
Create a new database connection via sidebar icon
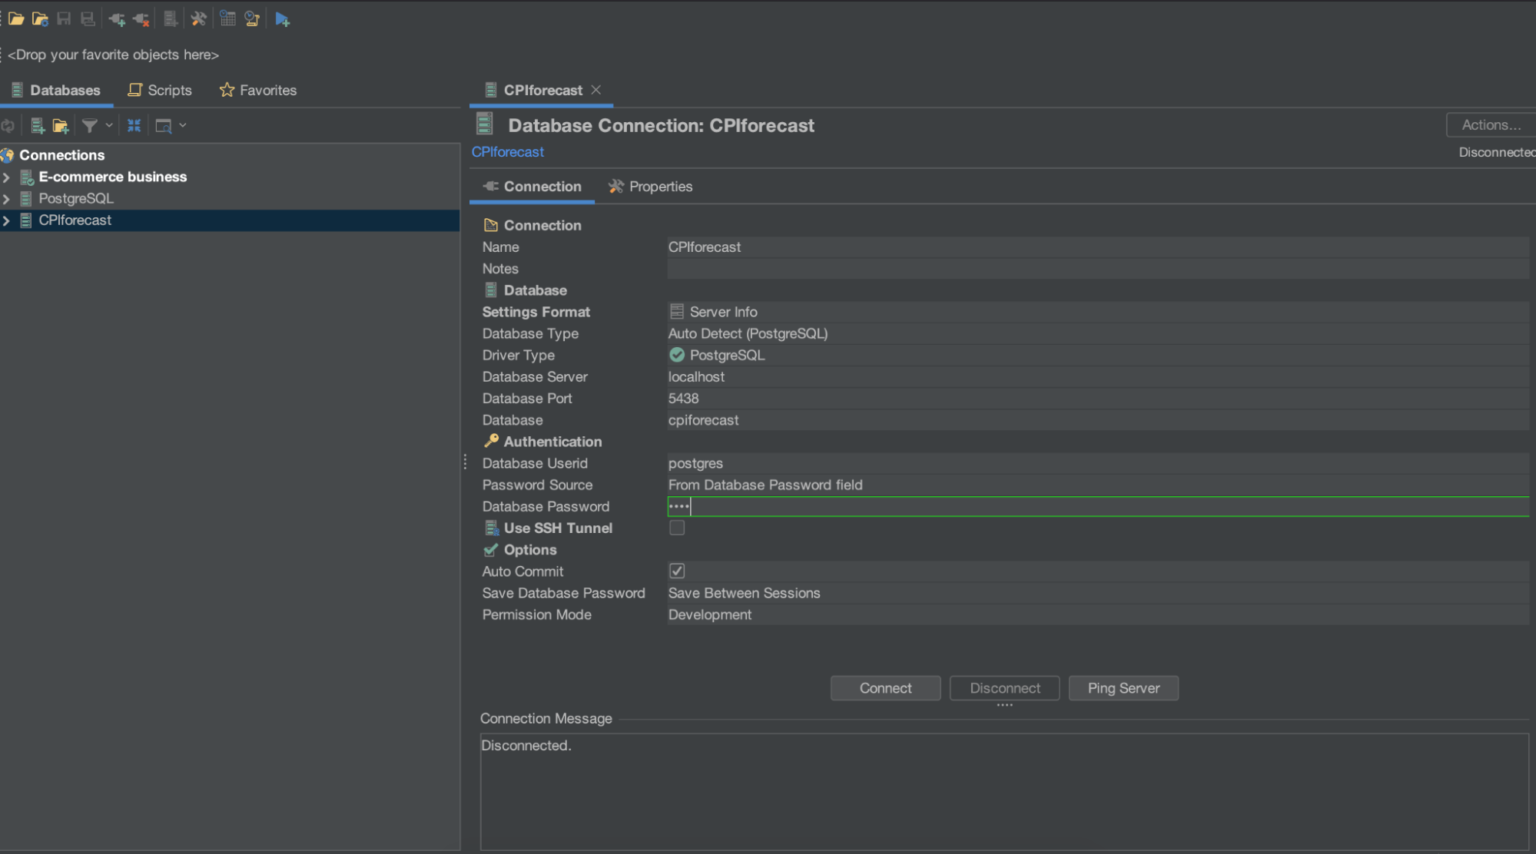tap(38, 125)
